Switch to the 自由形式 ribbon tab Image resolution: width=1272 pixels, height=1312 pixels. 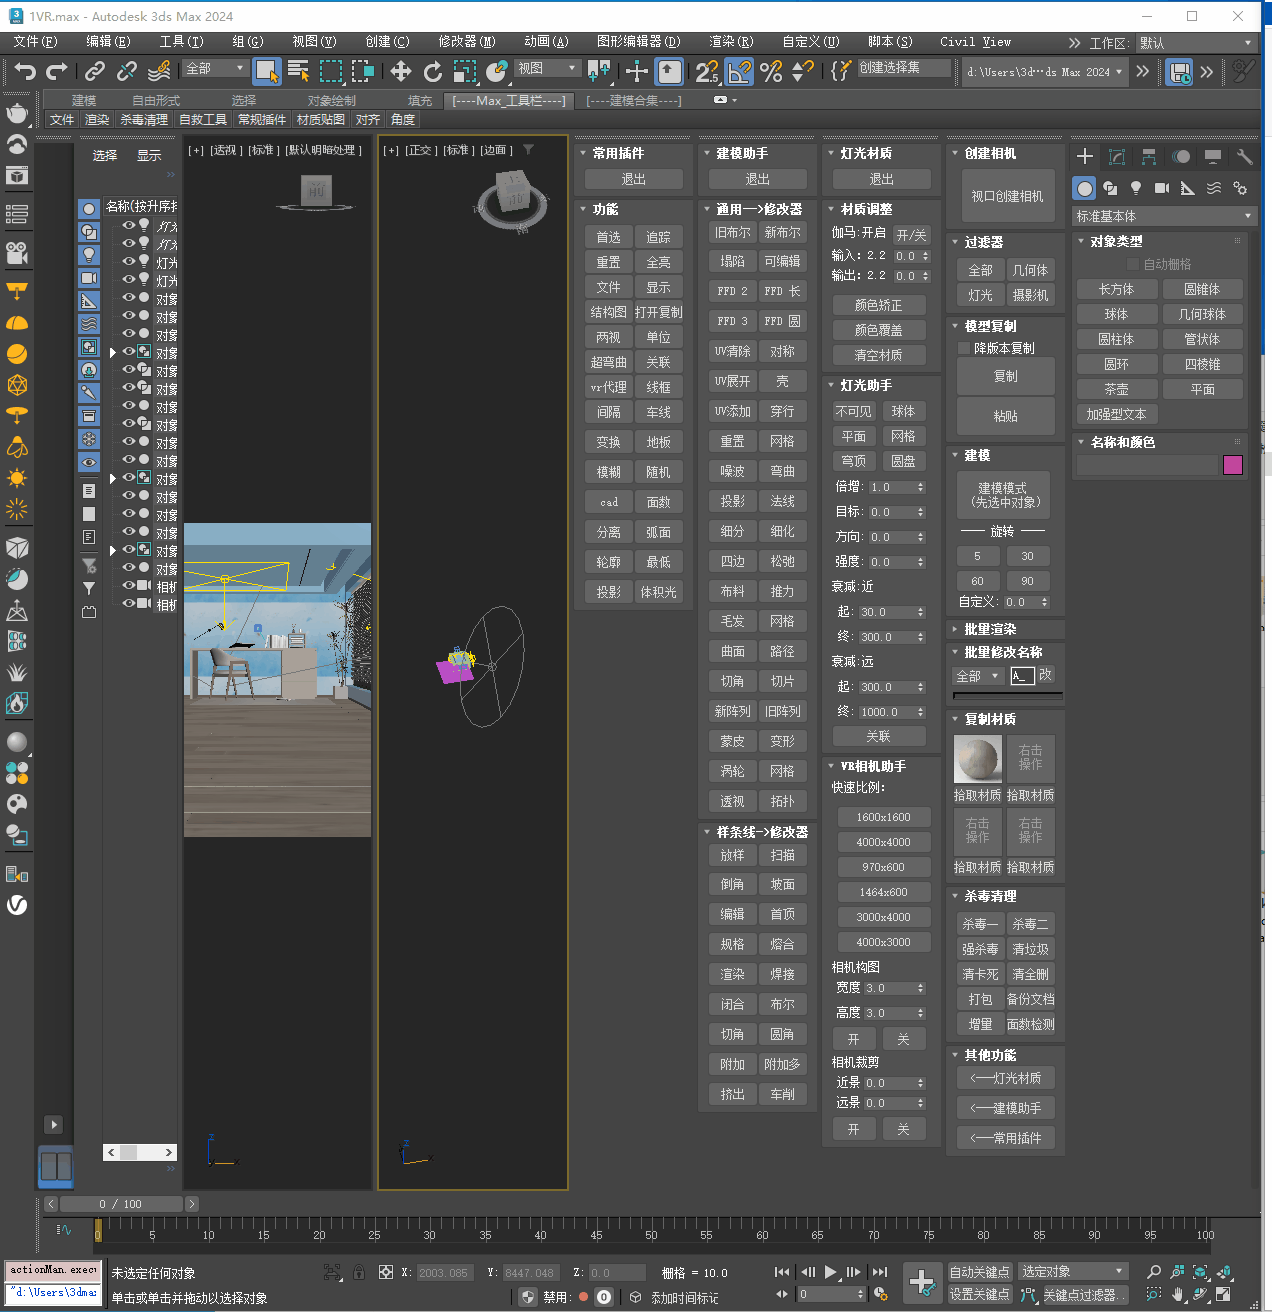click(156, 100)
